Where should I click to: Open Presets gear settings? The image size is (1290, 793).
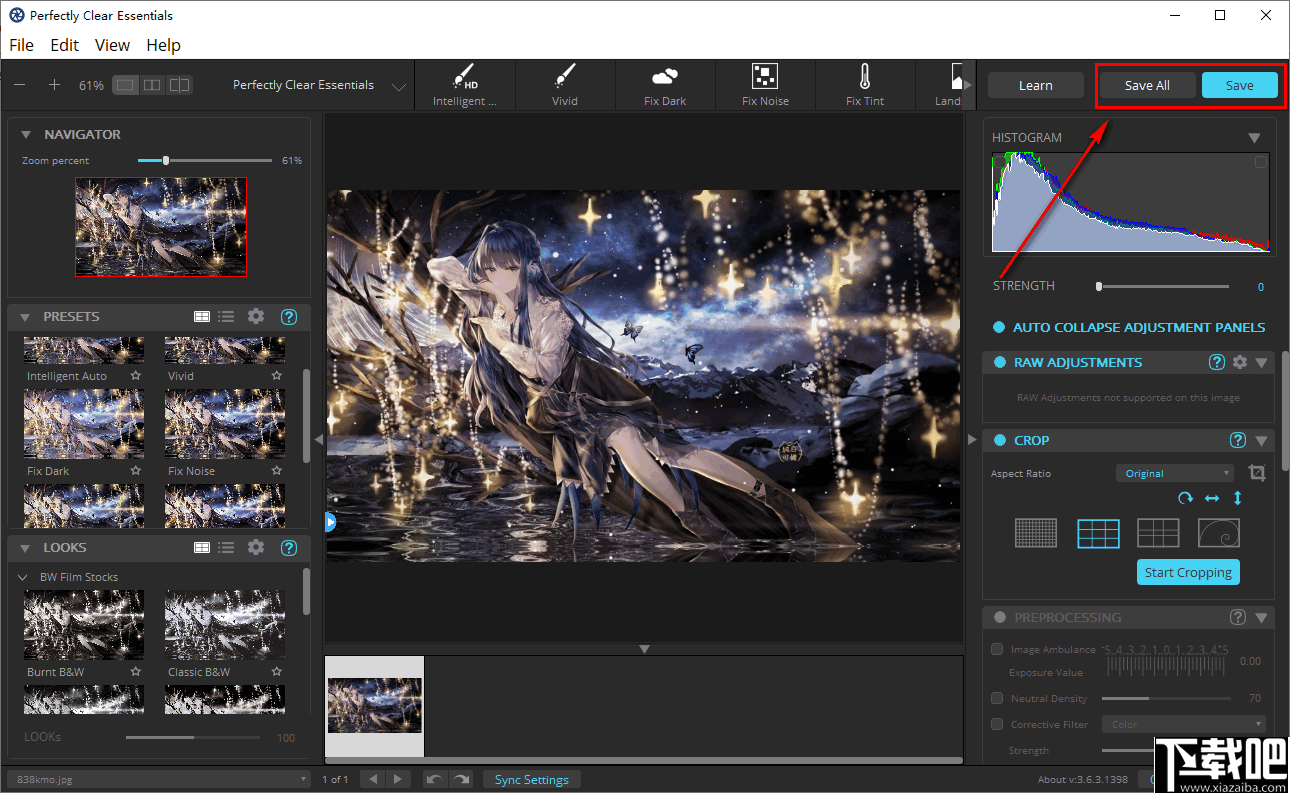click(256, 316)
